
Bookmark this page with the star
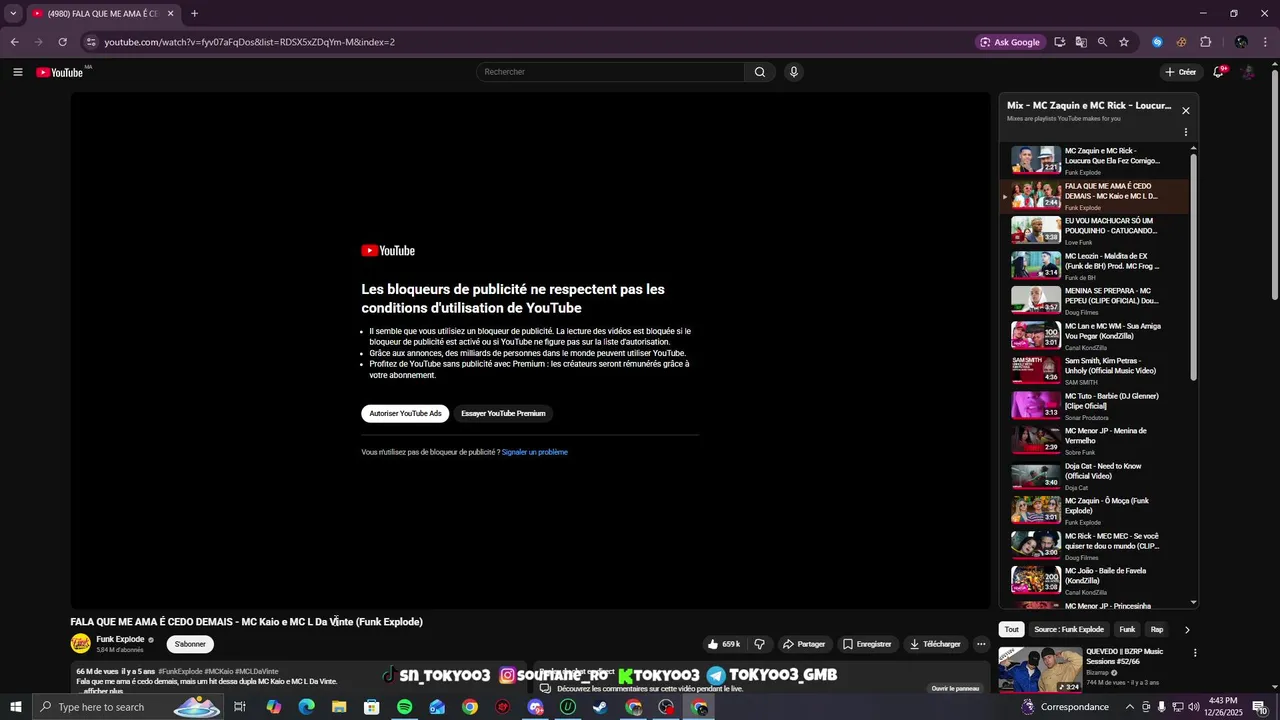[x=1124, y=42]
